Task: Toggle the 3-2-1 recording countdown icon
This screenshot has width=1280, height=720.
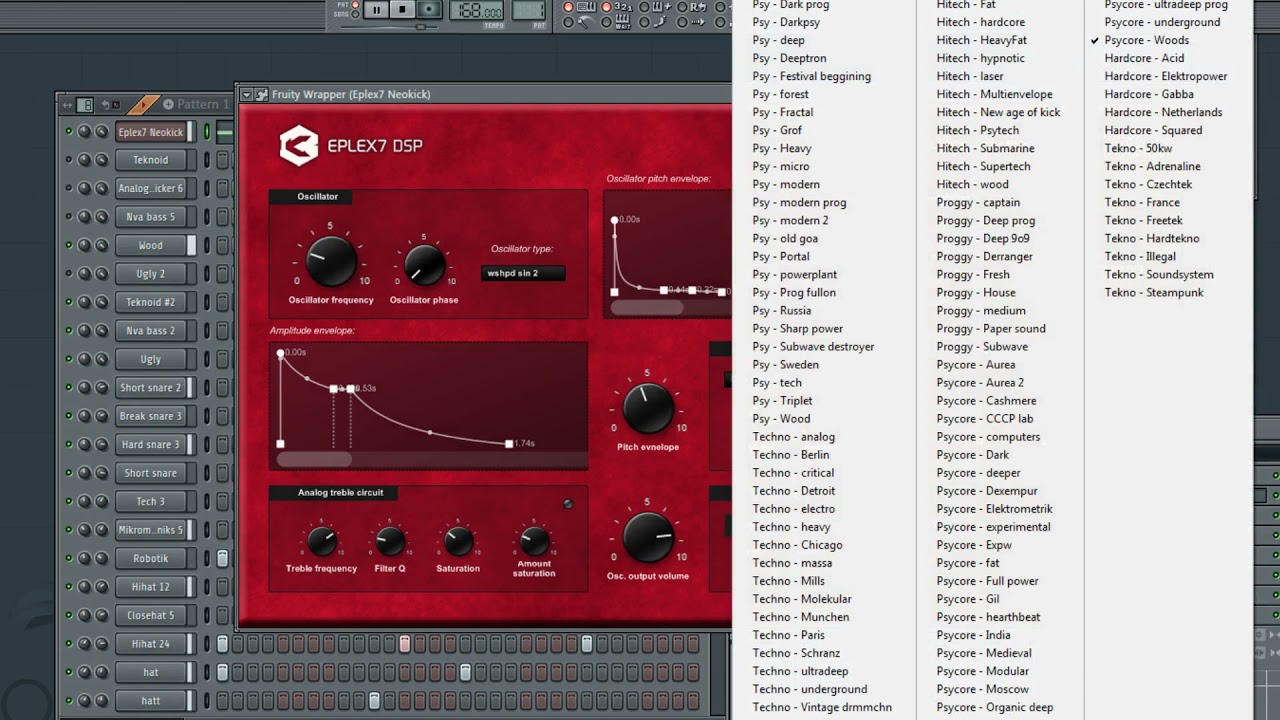Action: point(623,6)
